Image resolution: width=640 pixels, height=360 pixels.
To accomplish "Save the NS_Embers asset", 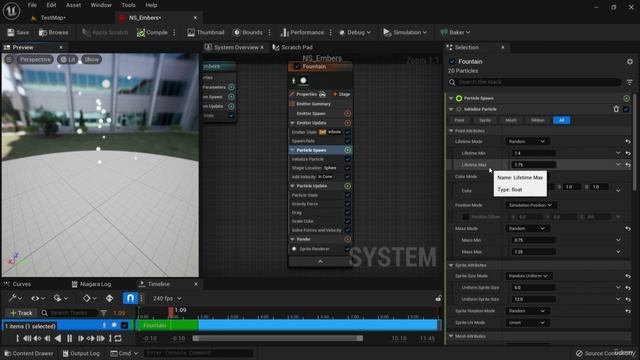I will [x=18, y=32].
